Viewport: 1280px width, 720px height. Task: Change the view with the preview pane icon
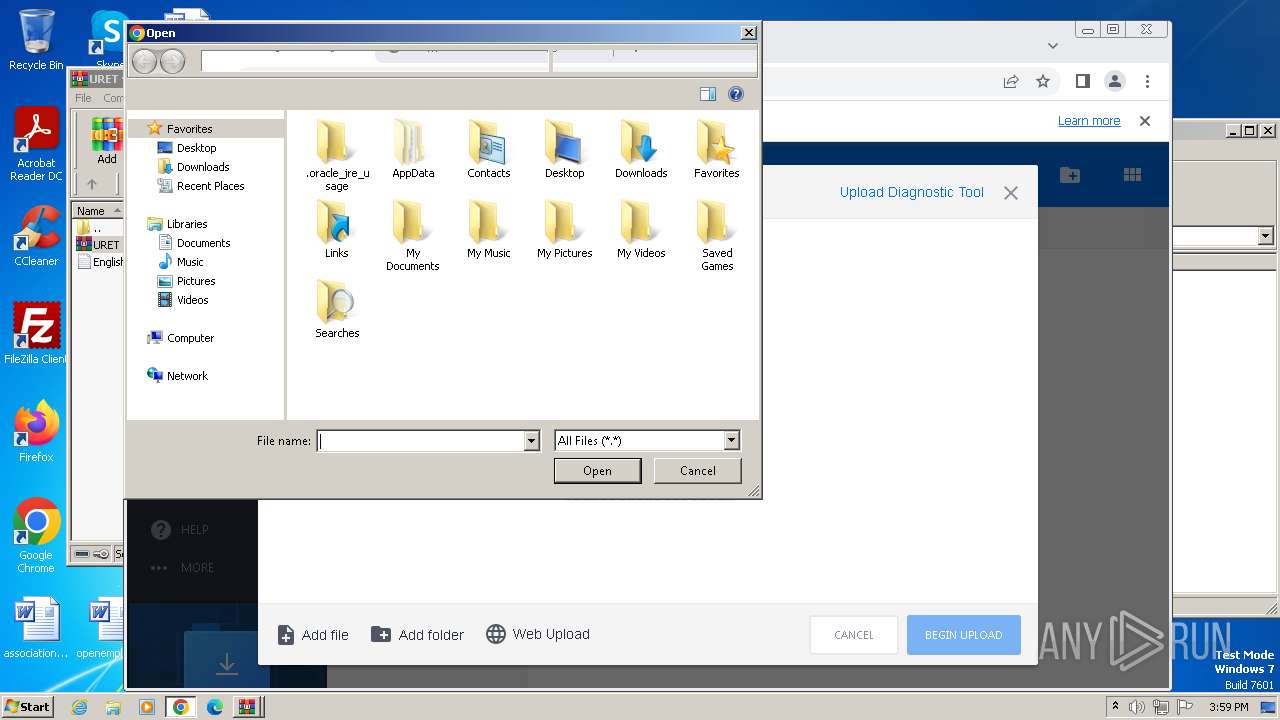pos(708,94)
